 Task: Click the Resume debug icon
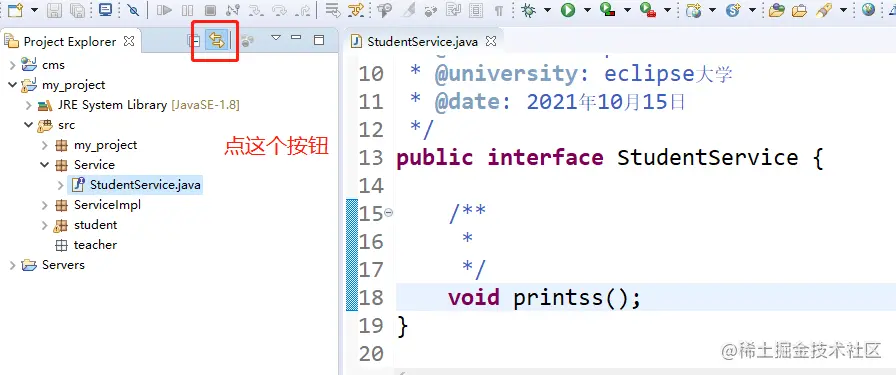pos(164,10)
